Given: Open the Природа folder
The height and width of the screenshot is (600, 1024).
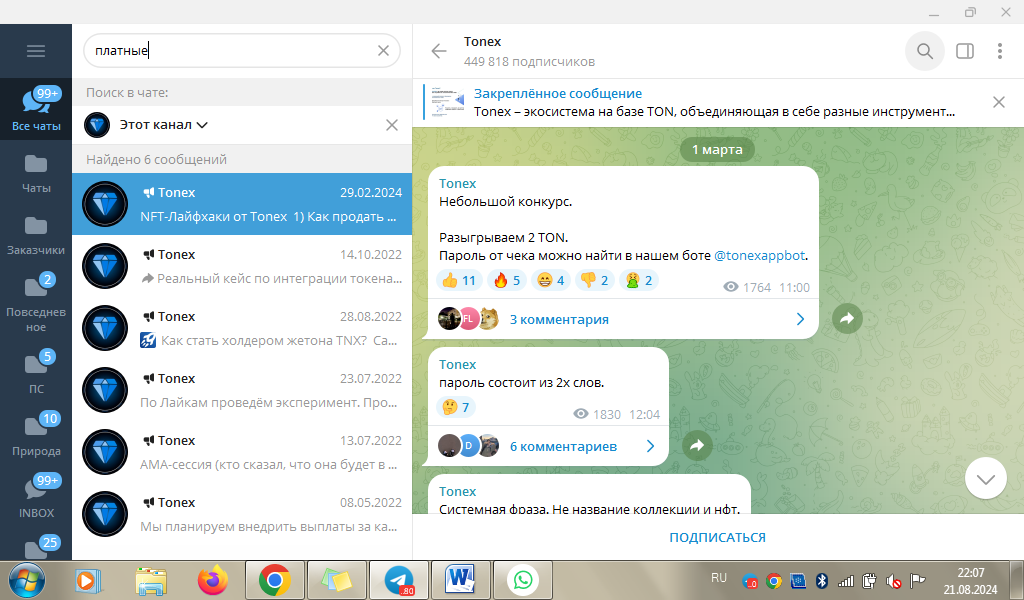Looking at the screenshot, I should click(36, 434).
